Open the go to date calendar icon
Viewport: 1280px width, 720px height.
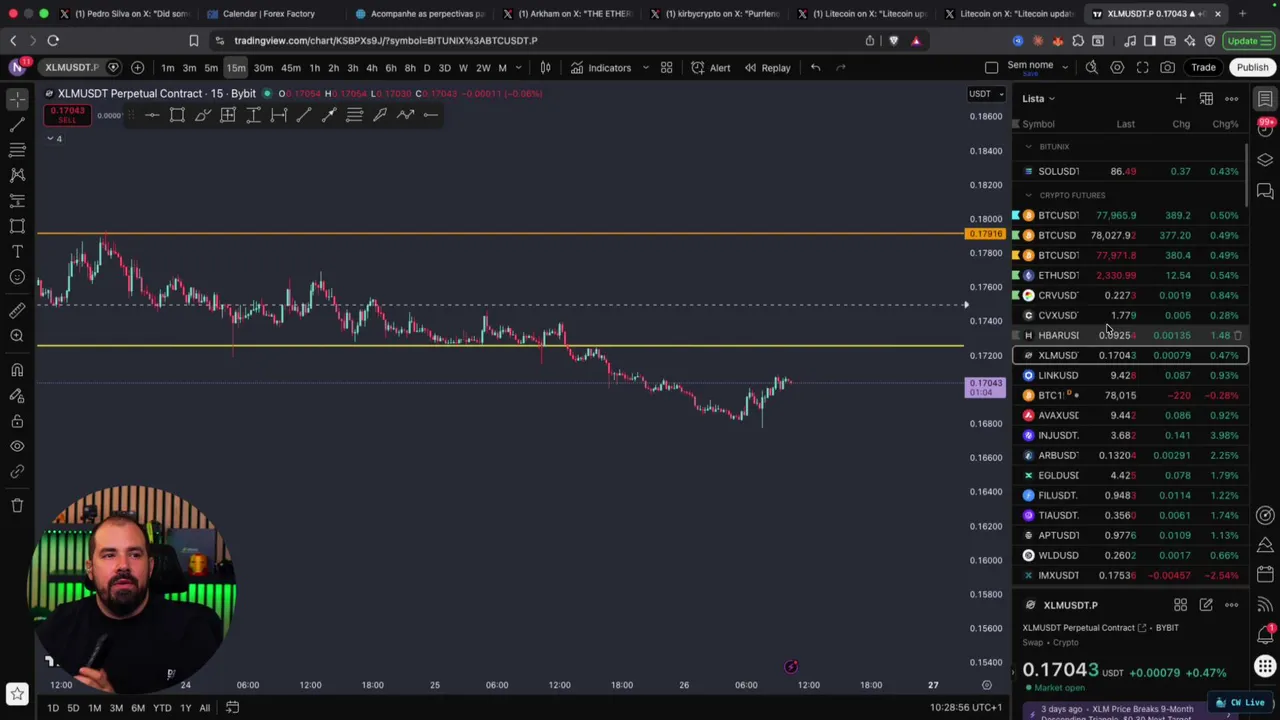click(x=232, y=708)
